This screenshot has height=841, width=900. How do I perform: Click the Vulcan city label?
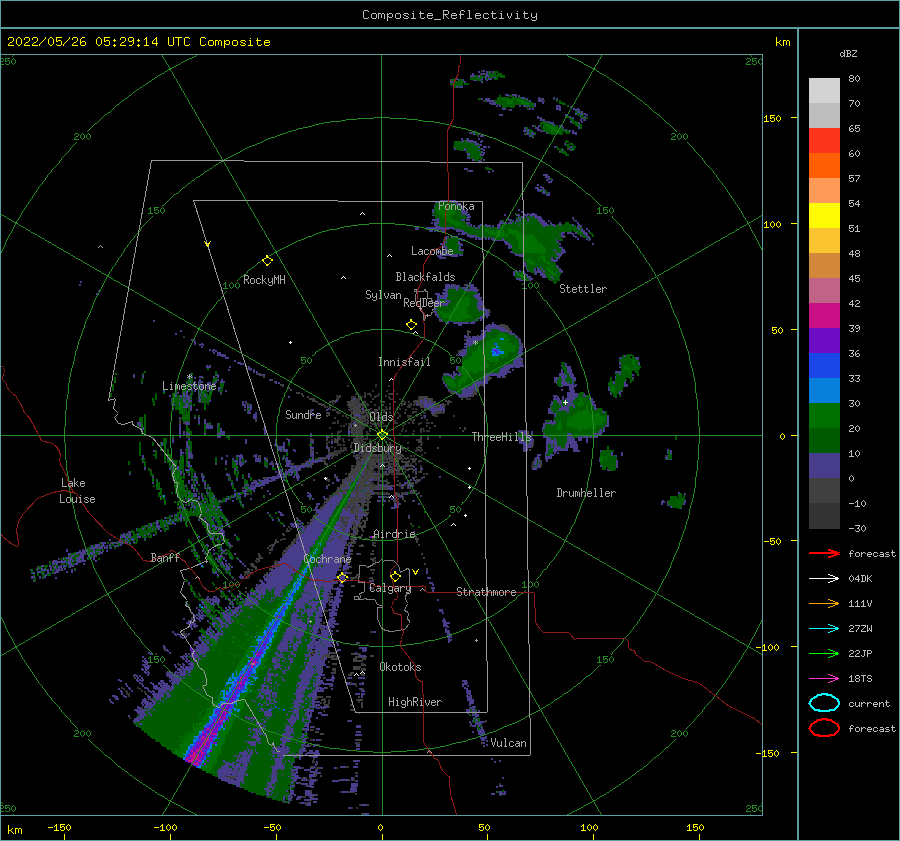pos(509,743)
